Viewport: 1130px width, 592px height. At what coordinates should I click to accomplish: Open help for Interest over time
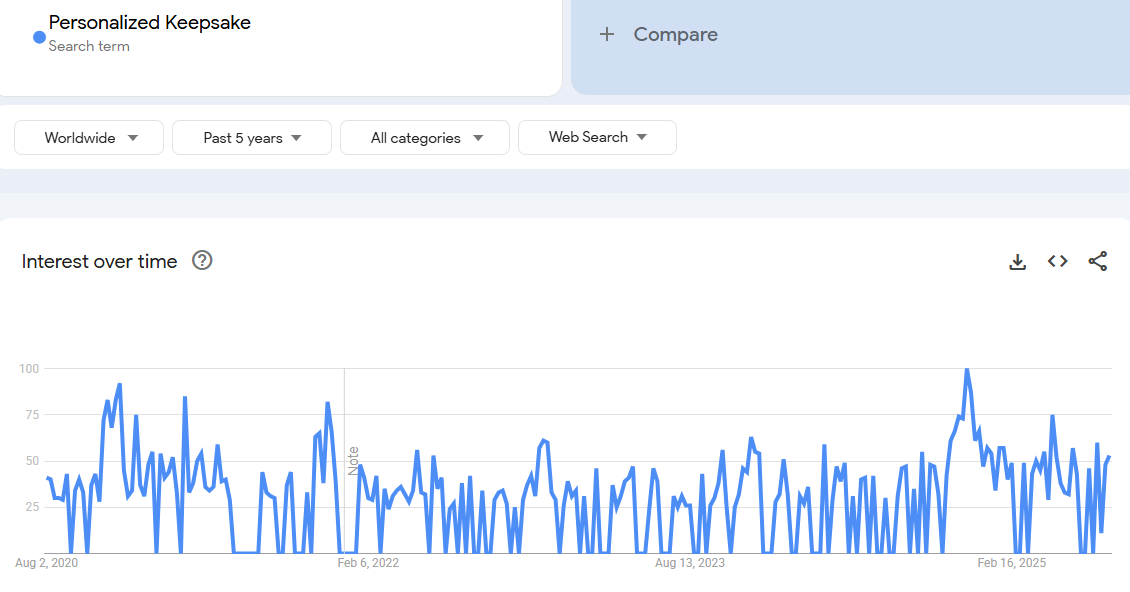click(202, 261)
